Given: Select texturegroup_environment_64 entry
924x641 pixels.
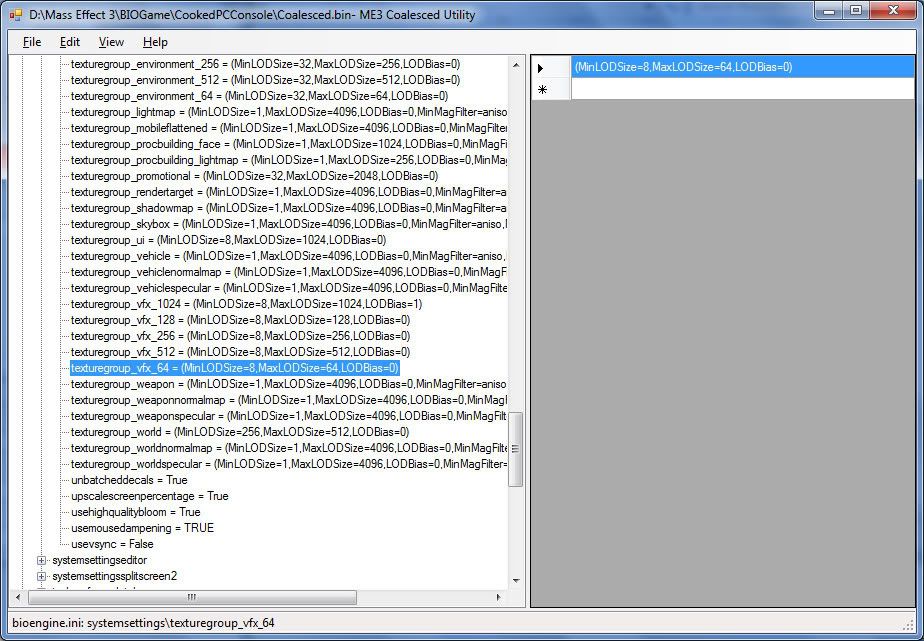Looking at the screenshot, I should [x=259, y=95].
